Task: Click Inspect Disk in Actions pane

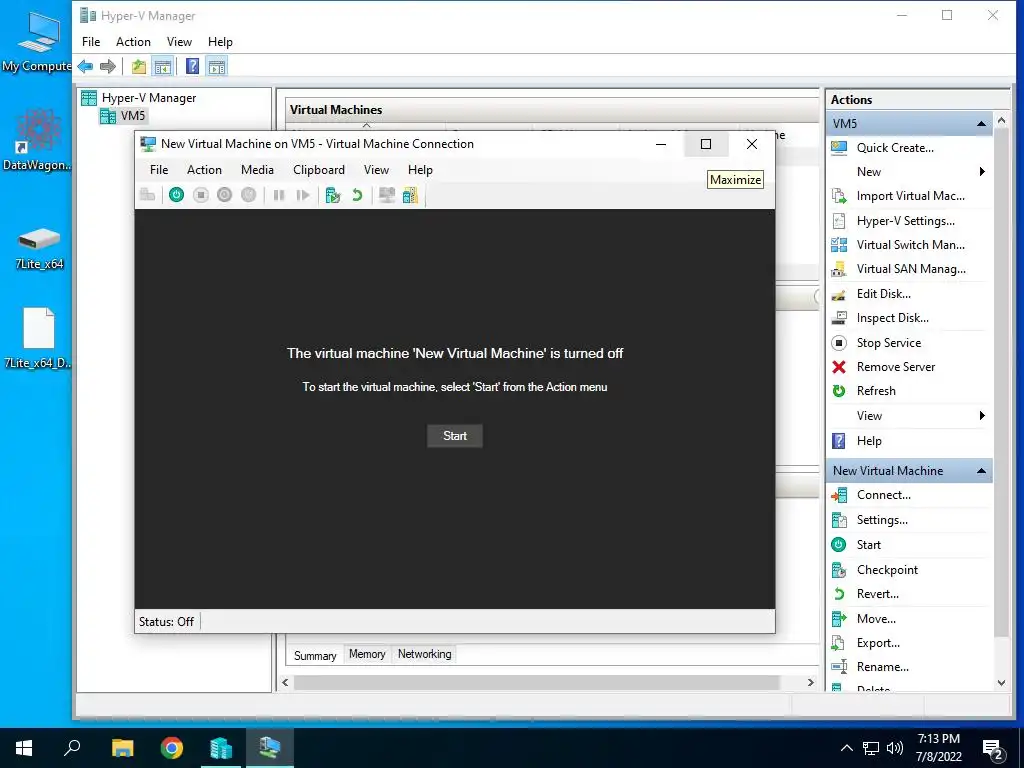Action: [x=892, y=318]
